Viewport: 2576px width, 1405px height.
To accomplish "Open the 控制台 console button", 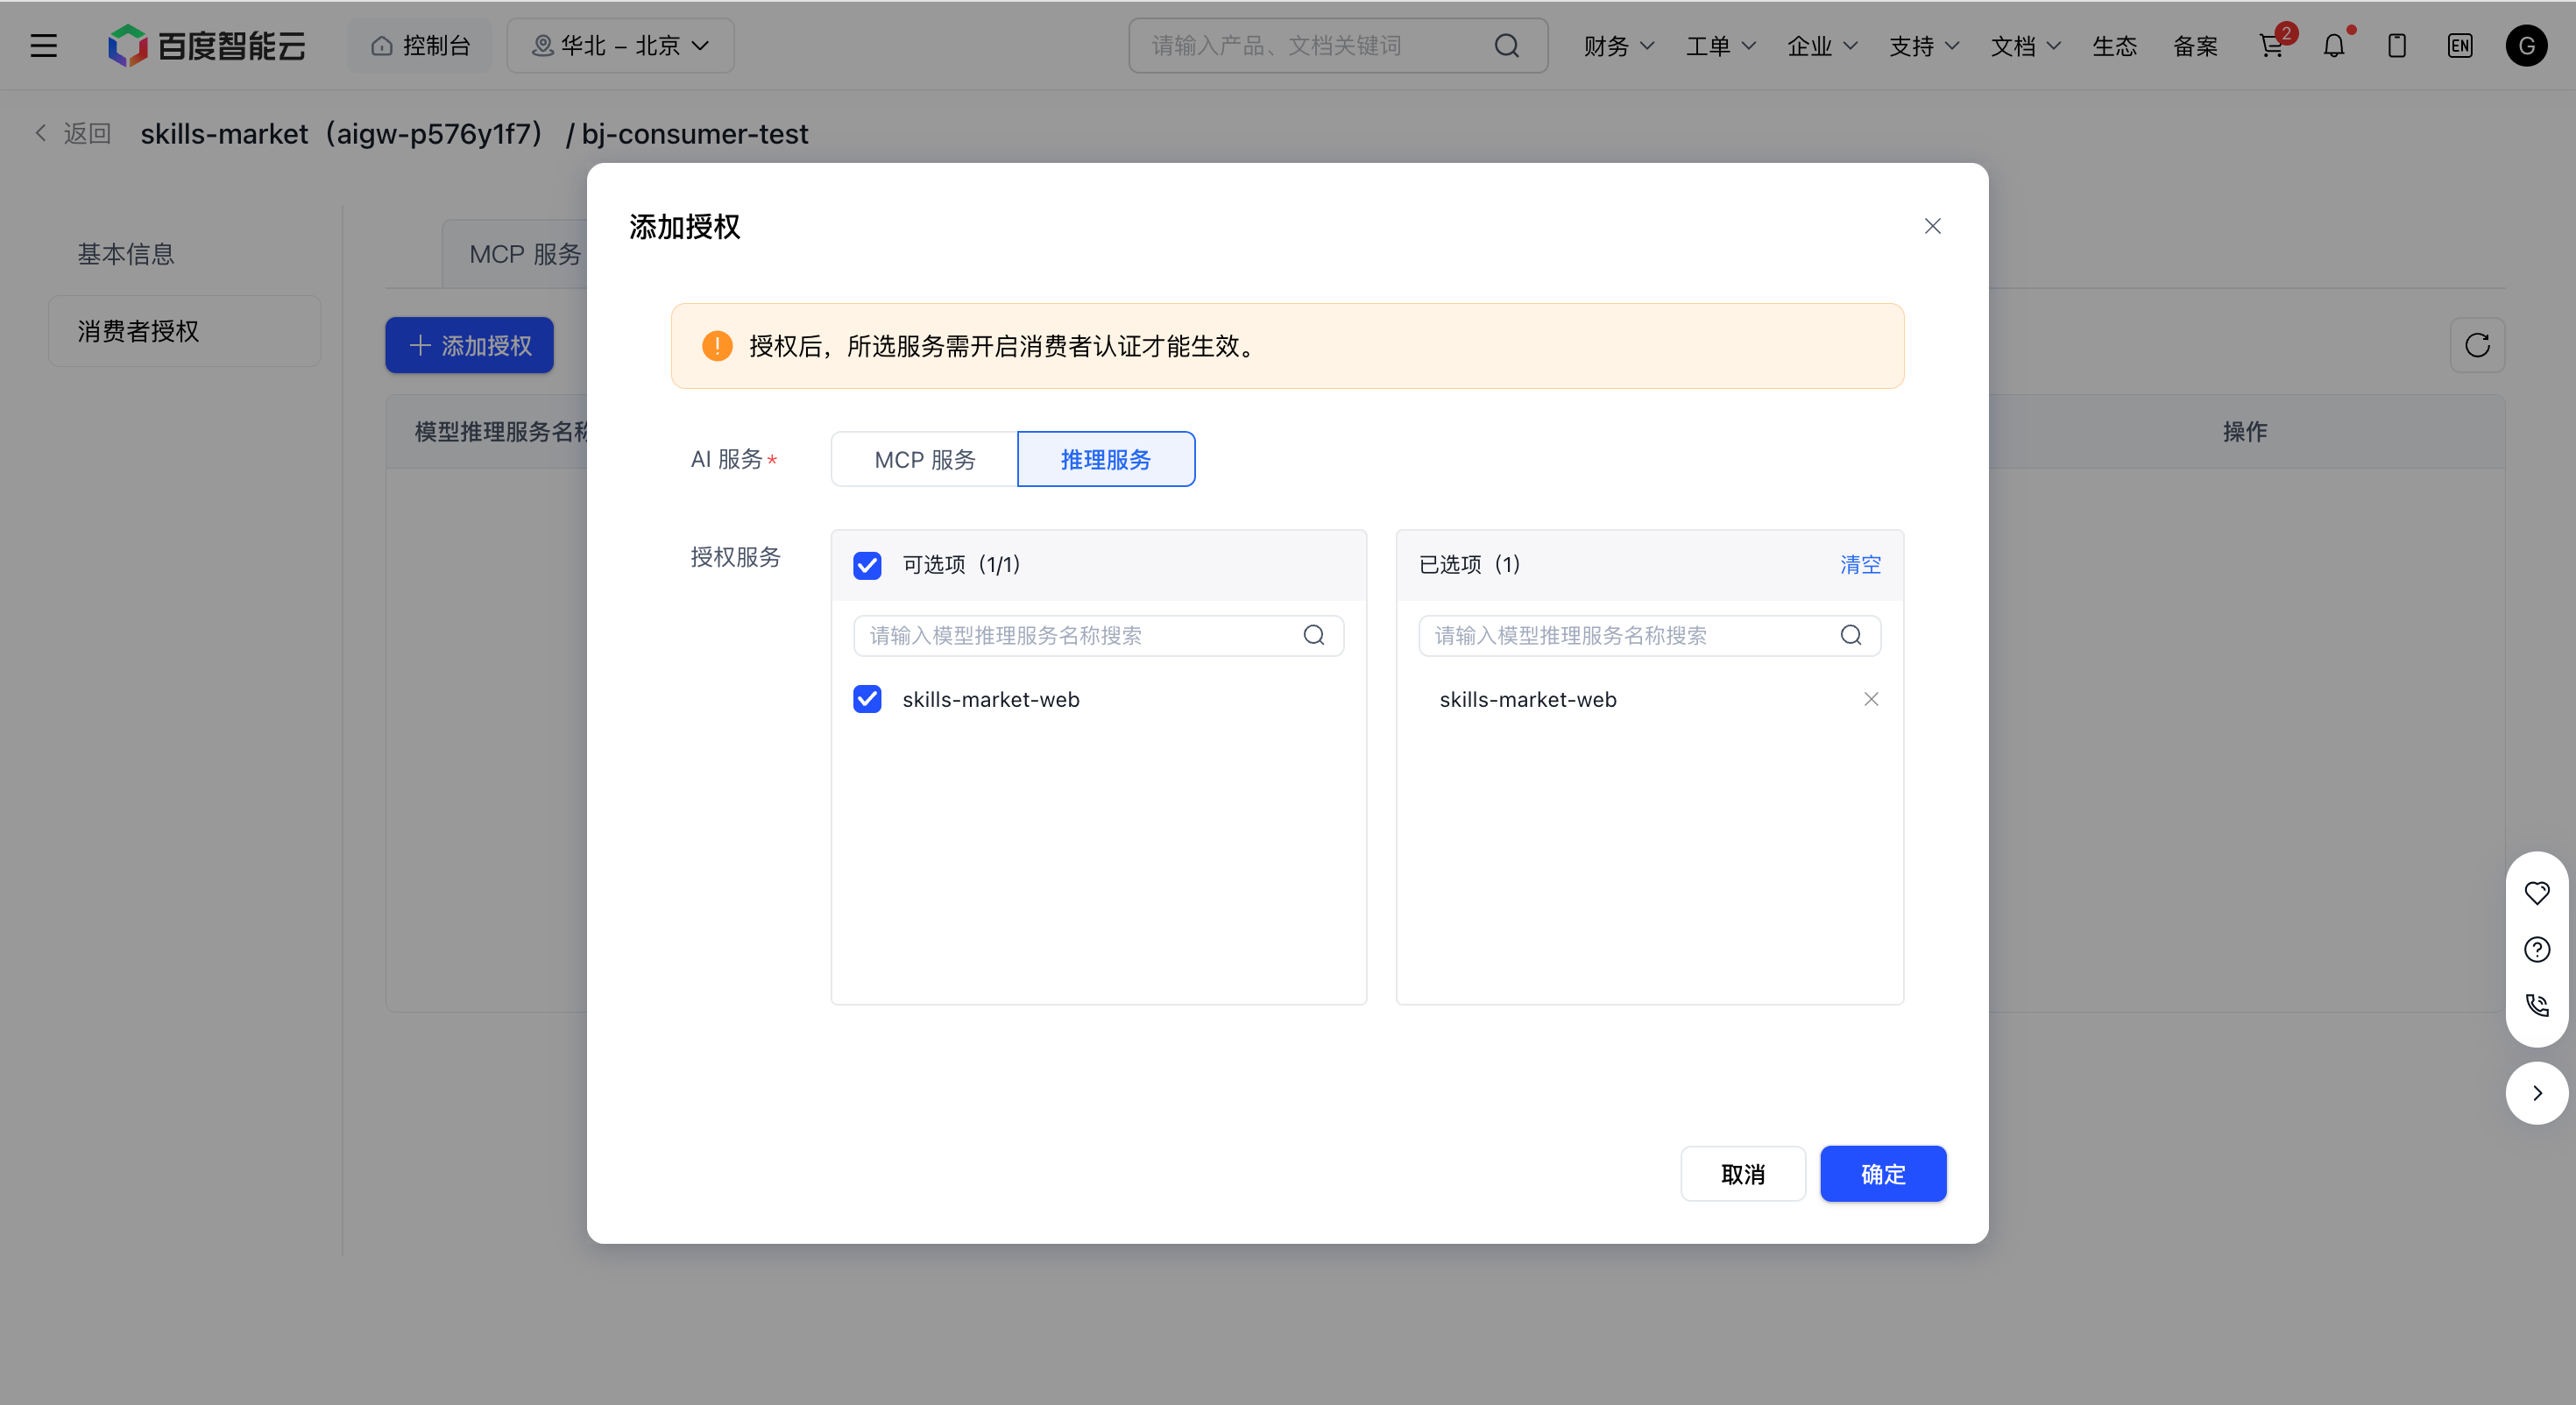I will coord(420,46).
